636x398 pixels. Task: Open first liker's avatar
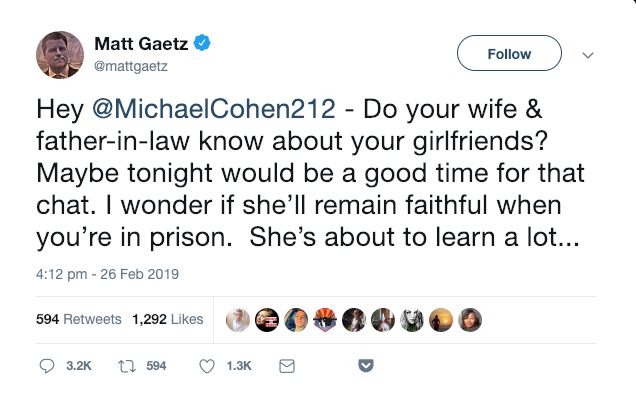(238, 320)
